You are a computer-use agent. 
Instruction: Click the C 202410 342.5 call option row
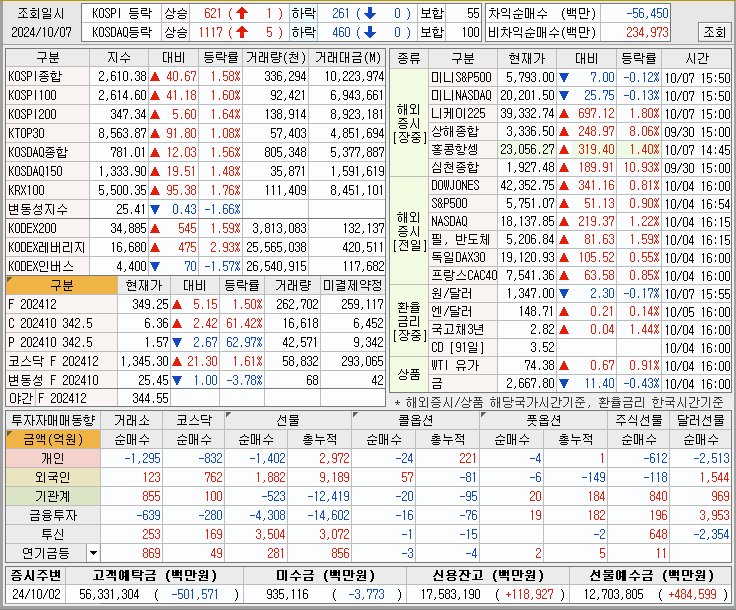[196, 323]
